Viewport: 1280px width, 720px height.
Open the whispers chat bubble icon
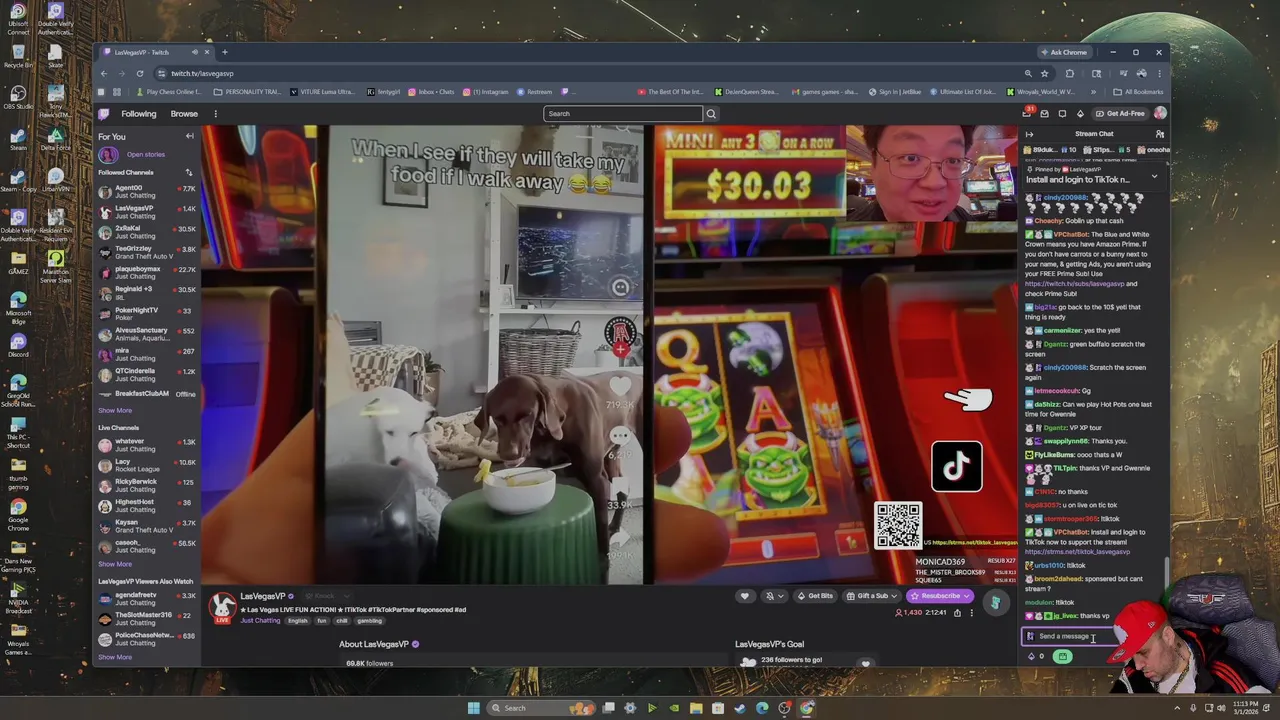pyautogui.click(x=1062, y=114)
